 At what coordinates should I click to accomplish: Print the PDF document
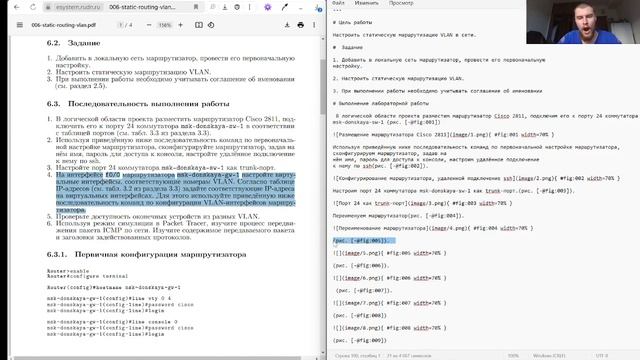click(x=301, y=25)
